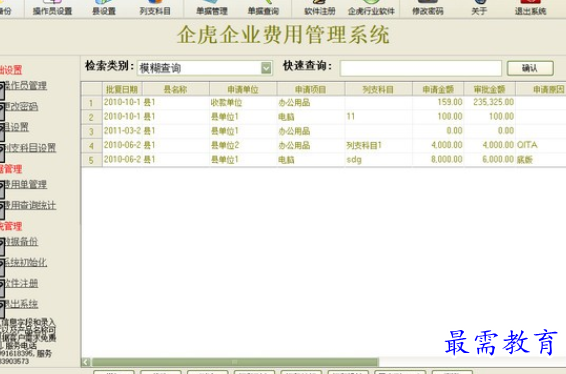The image size is (566, 374).
Task: Click the 审批金额 column header
Action: [x=489, y=89]
